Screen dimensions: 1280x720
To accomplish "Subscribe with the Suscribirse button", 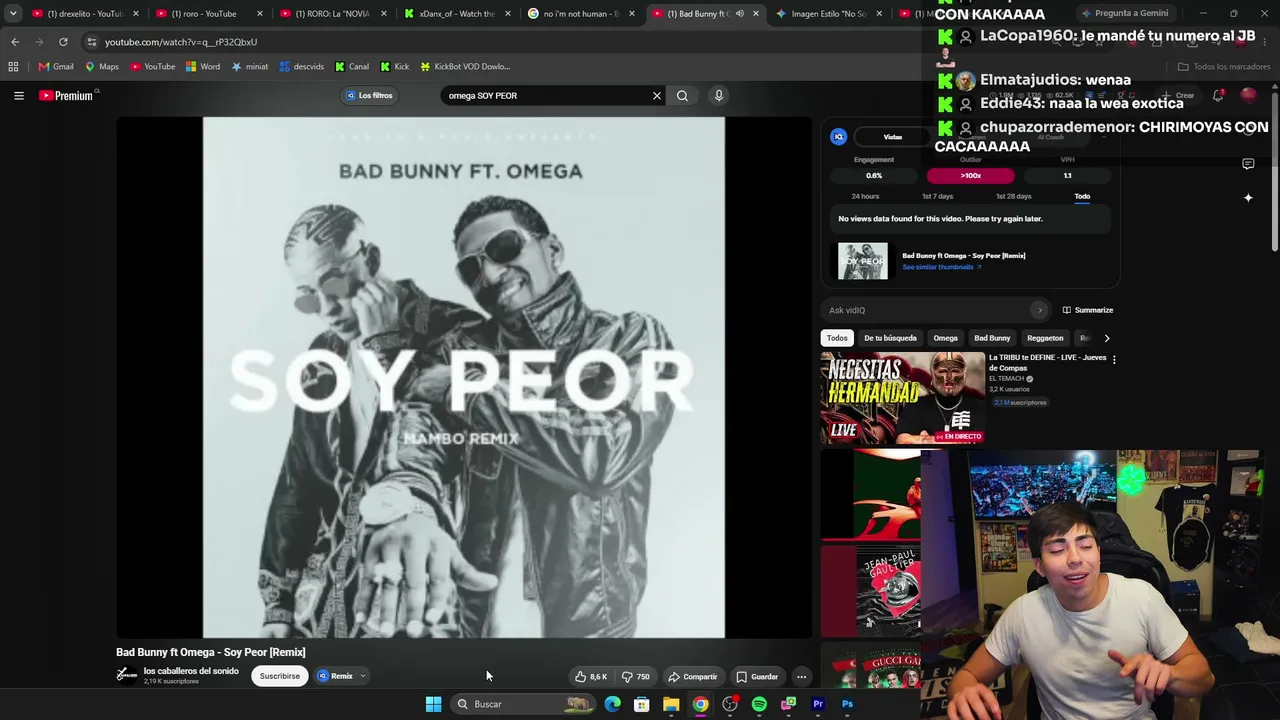I will [x=280, y=676].
